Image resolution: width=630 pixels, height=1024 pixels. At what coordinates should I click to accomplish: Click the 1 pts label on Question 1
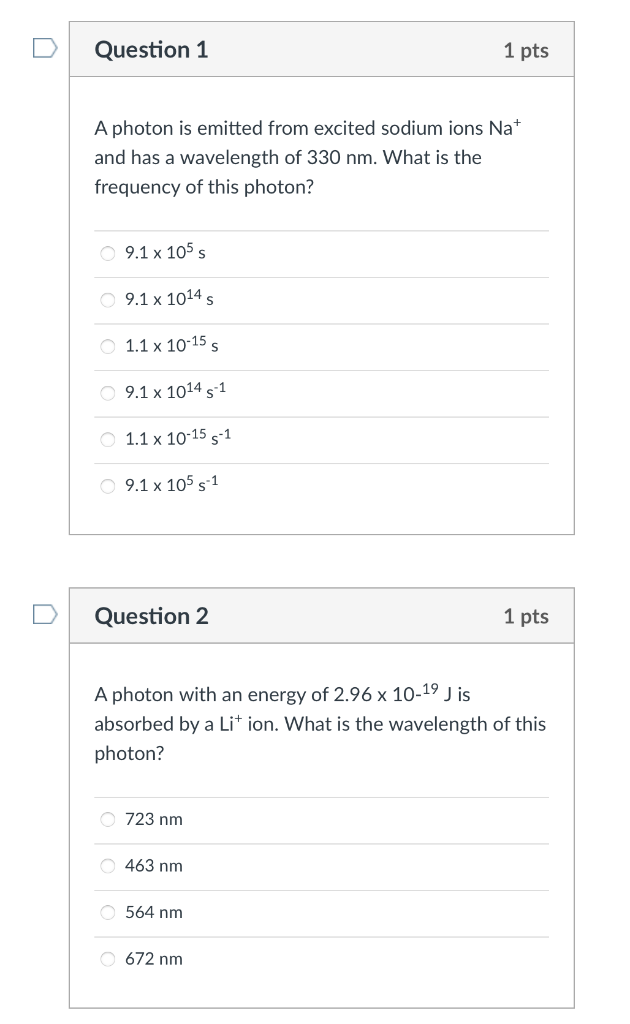click(x=526, y=51)
